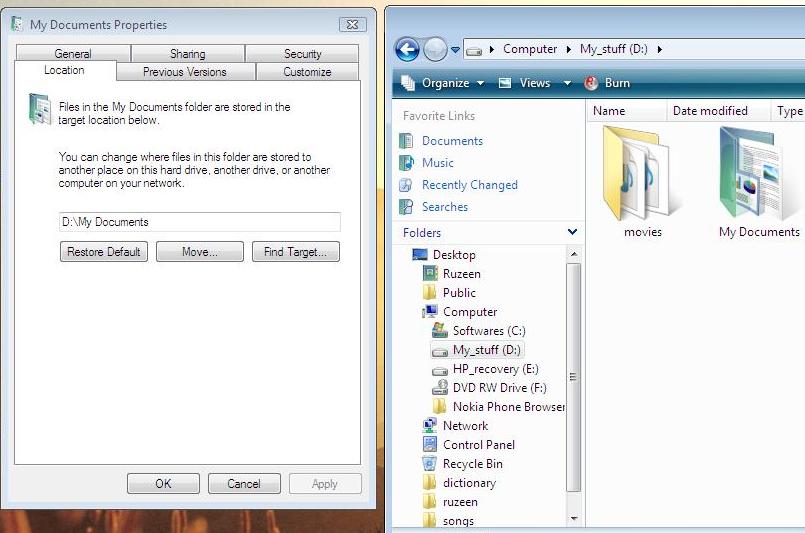Select DVD RW Drive (F:)
The width and height of the screenshot is (805, 533).
pos(498,388)
